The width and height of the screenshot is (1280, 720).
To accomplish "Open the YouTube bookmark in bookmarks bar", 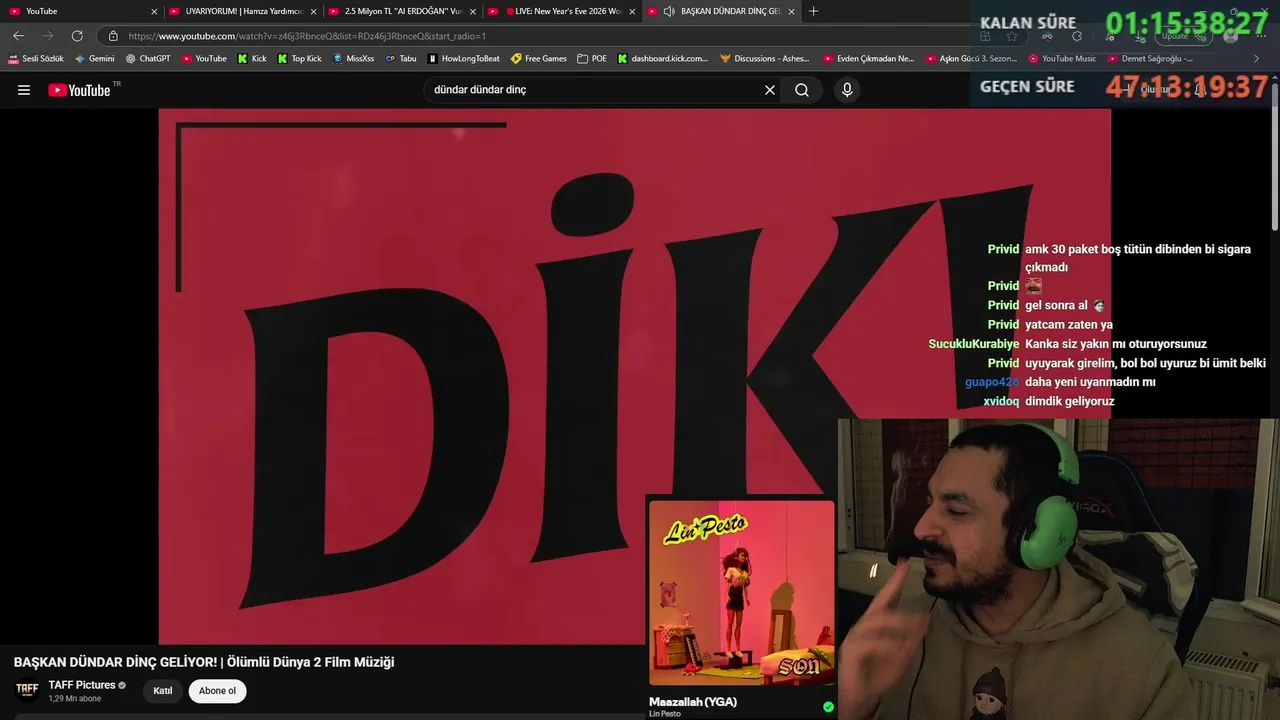I will (x=204, y=59).
